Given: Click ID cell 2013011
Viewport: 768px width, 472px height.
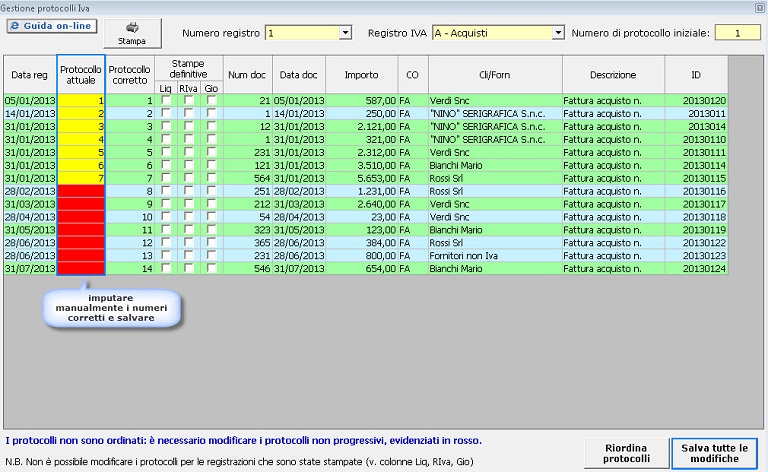Looking at the screenshot, I should tap(696, 113).
